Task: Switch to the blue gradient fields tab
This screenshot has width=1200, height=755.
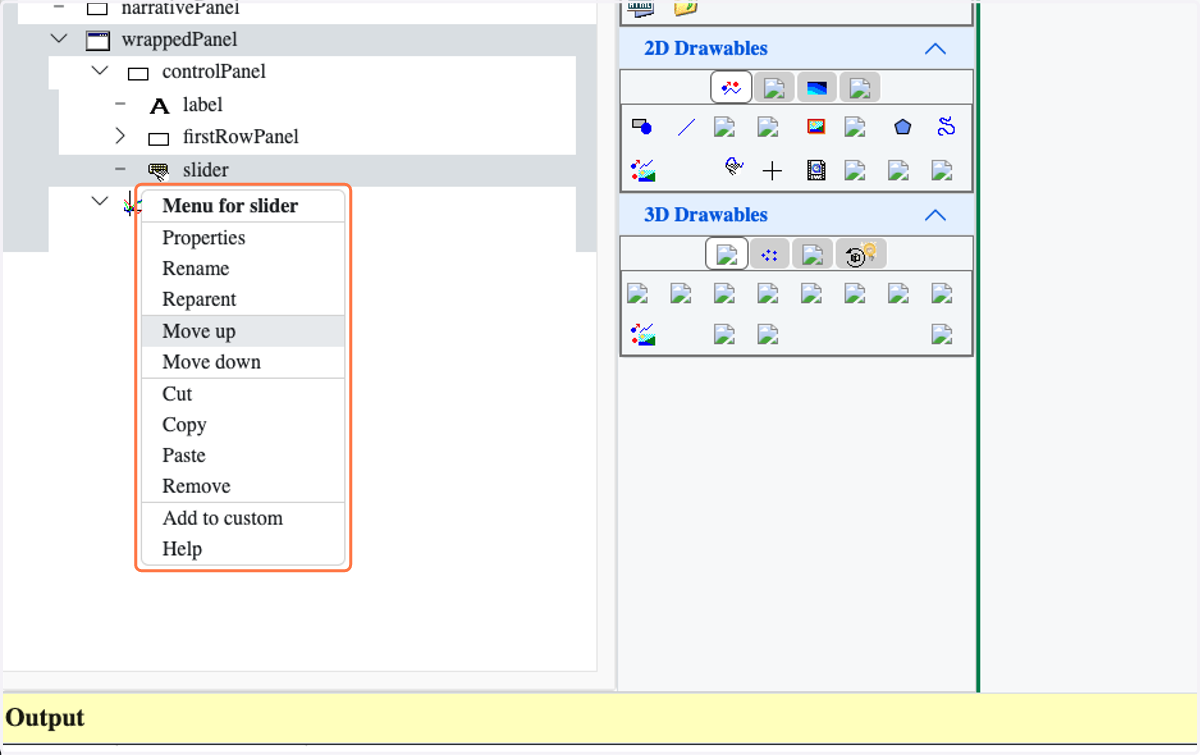Action: [x=816, y=88]
